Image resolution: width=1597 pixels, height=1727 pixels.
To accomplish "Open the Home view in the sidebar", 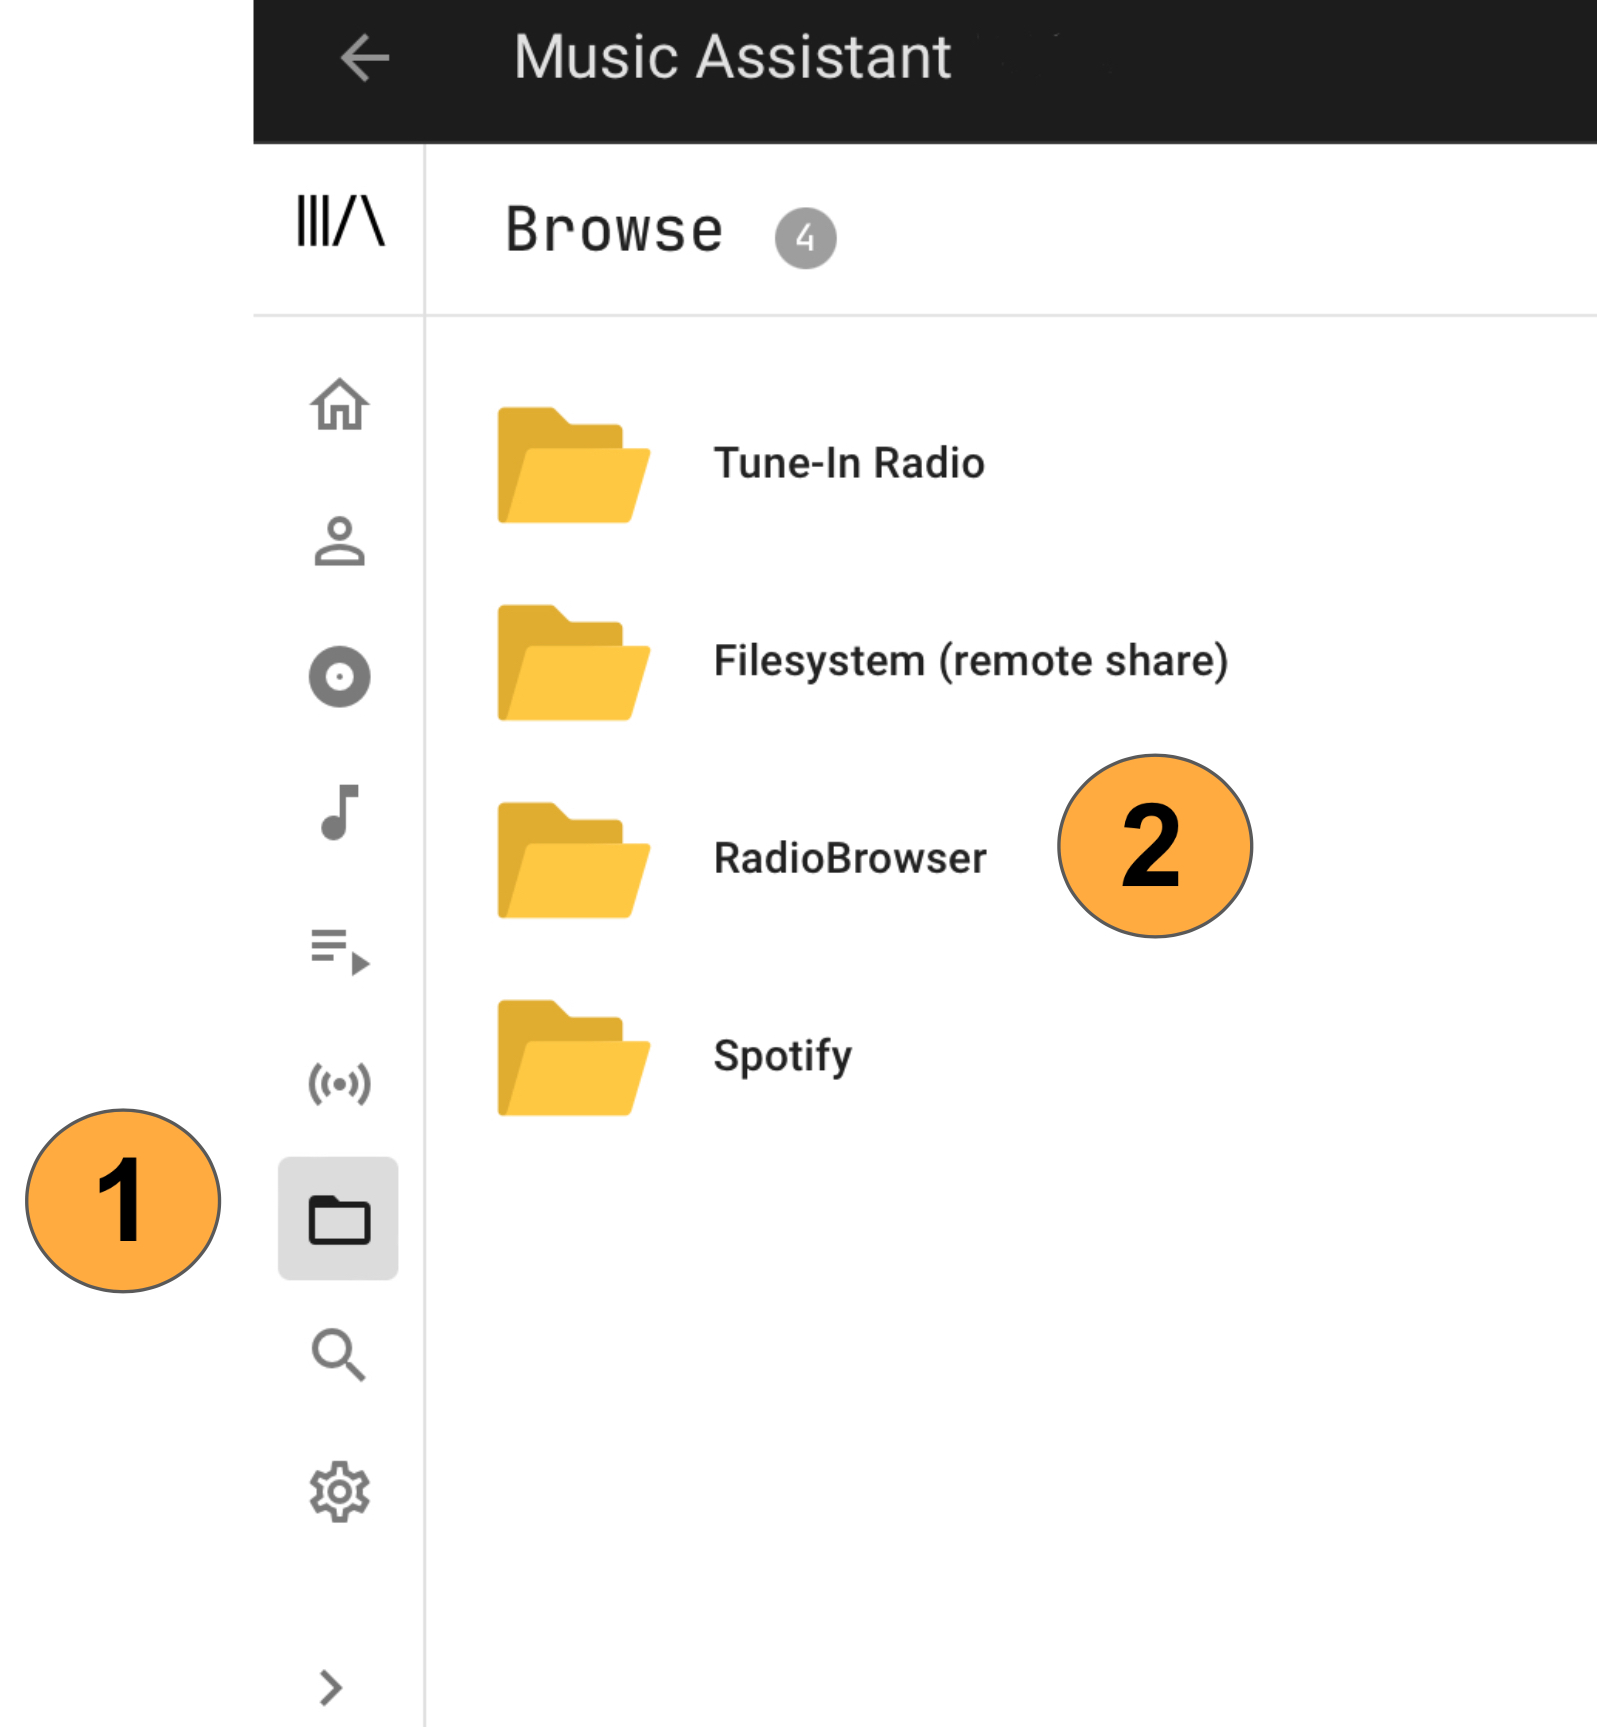I will coord(339,407).
